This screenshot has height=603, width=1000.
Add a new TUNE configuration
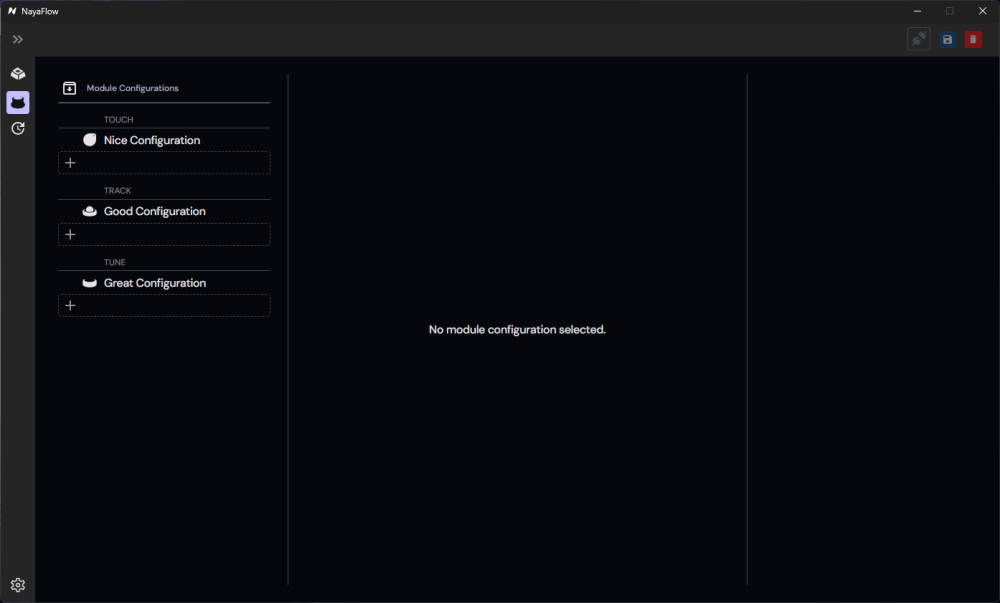pos(164,305)
